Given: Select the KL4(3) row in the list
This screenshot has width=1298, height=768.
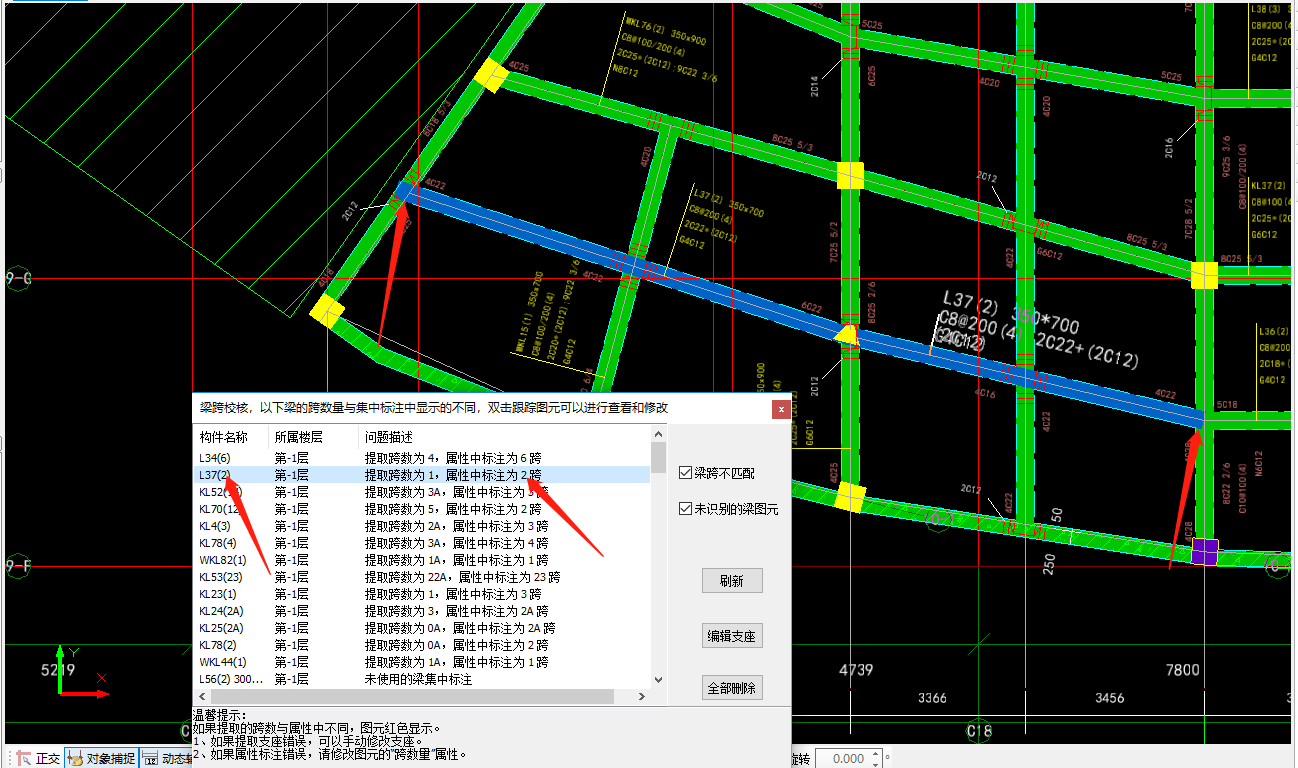Looking at the screenshot, I should pyautogui.click(x=421, y=526).
